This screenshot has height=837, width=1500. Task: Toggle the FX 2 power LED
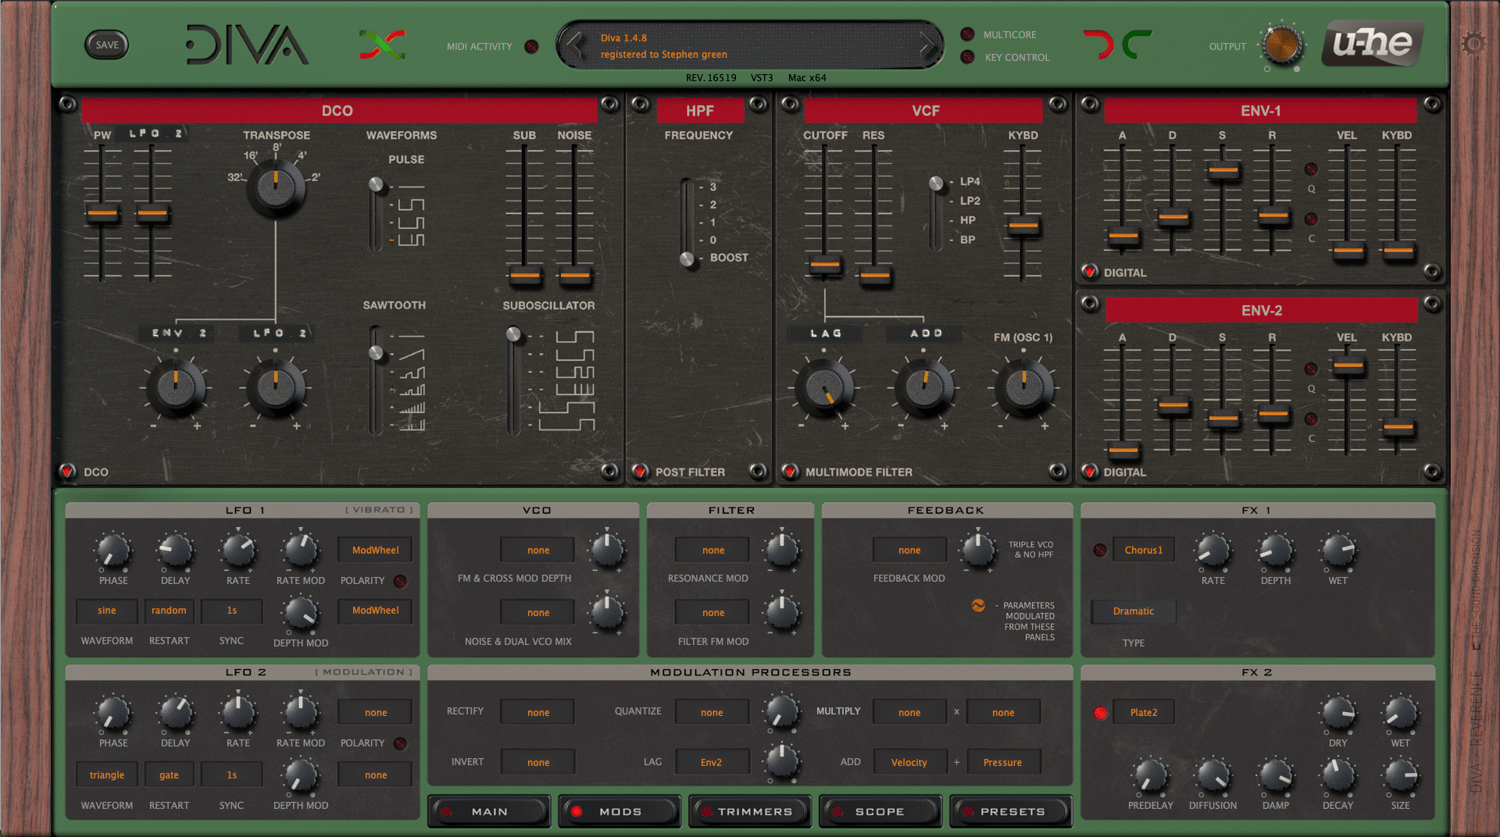point(1100,713)
